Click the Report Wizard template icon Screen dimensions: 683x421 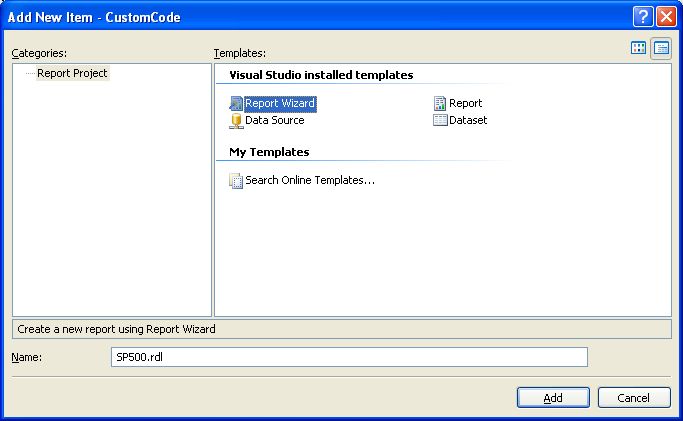tap(236, 103)
